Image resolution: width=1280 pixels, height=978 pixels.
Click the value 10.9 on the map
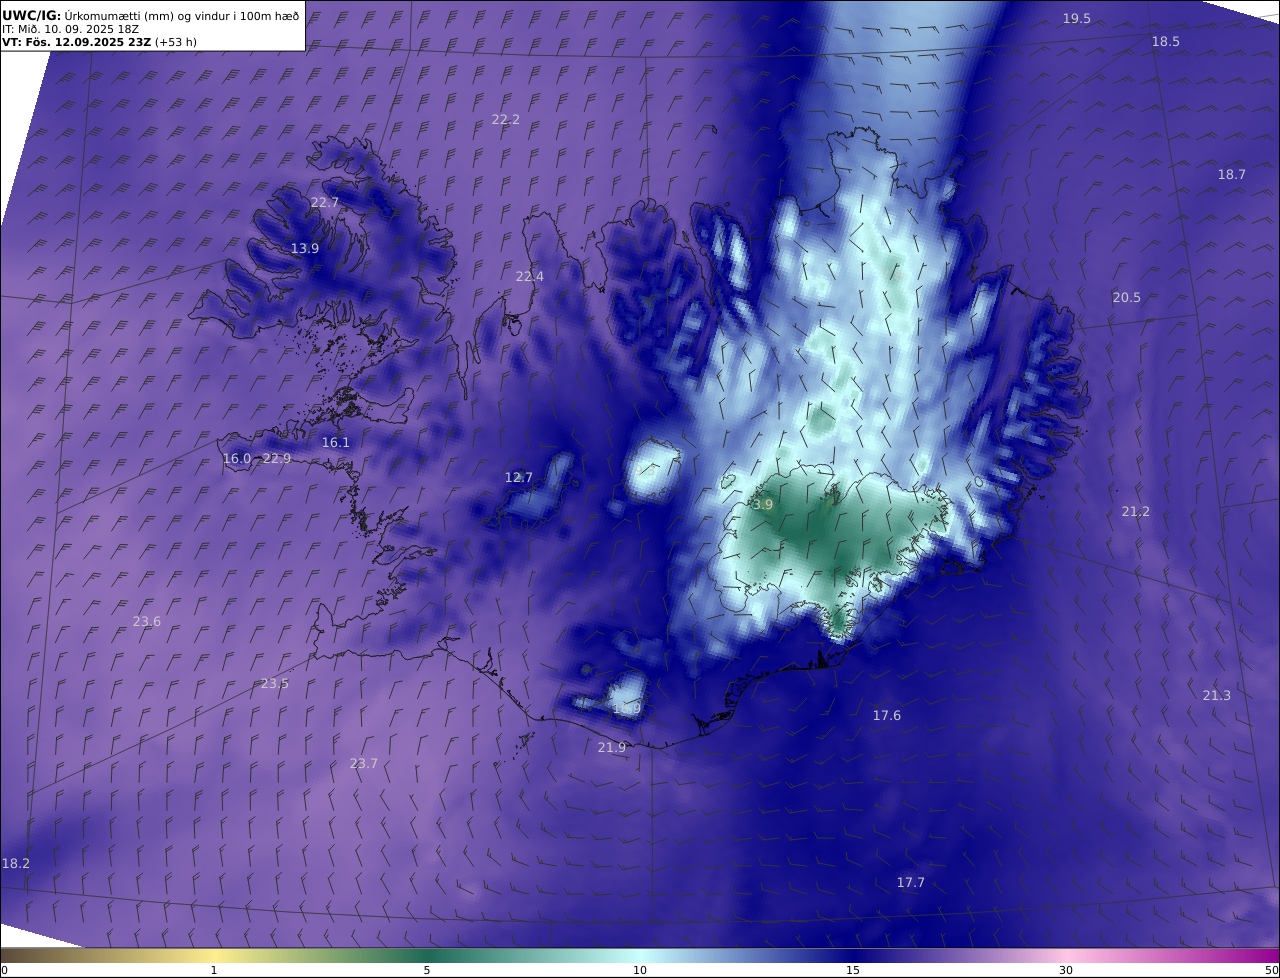[x=627, y=709]
